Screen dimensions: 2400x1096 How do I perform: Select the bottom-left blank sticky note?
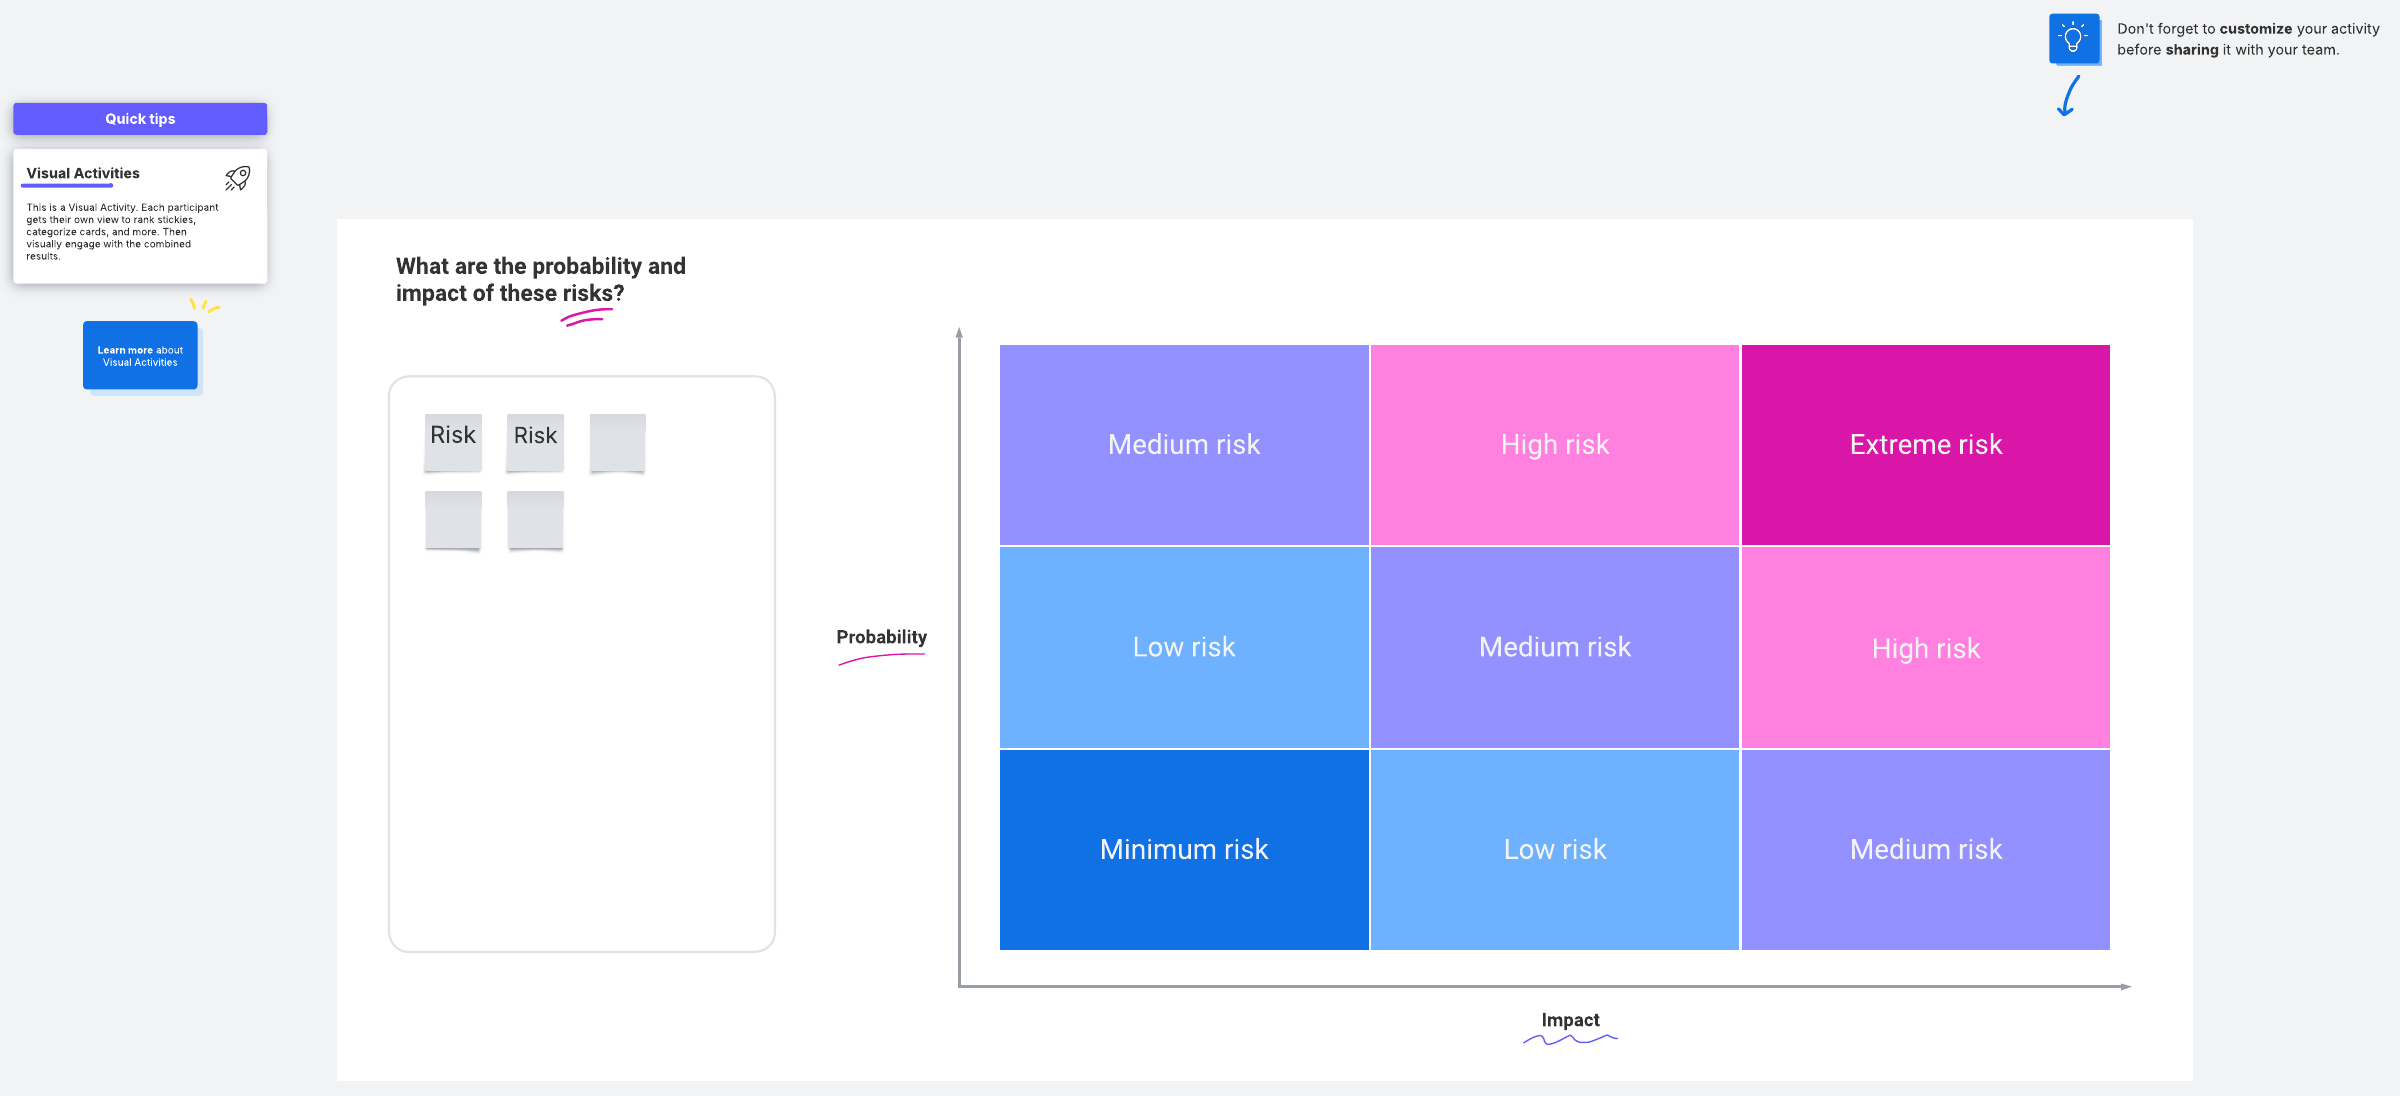pos(453,519)
